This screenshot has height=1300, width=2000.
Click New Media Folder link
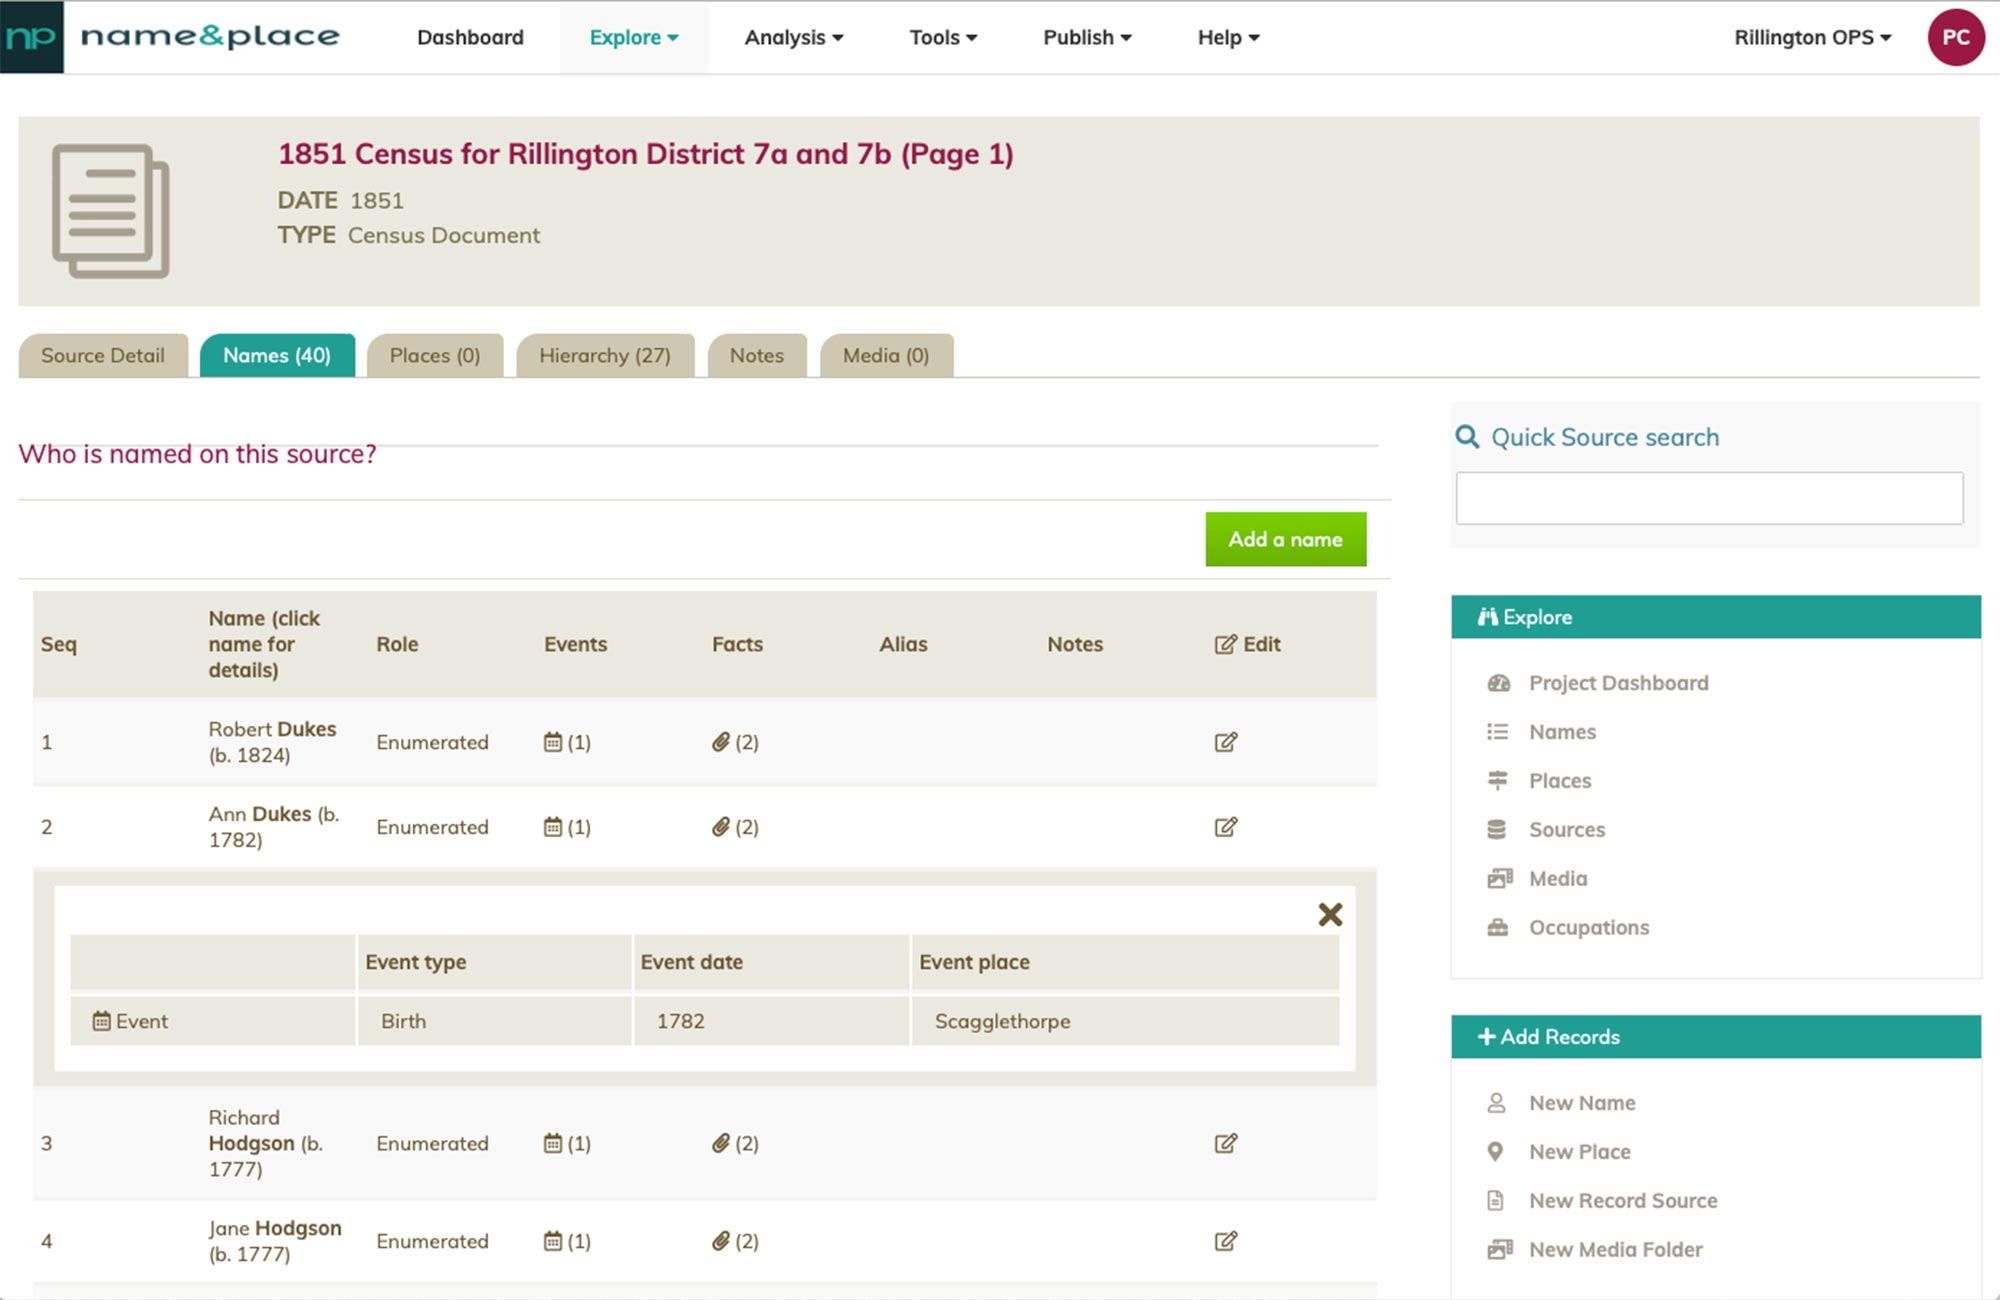click(1615, 1249)
